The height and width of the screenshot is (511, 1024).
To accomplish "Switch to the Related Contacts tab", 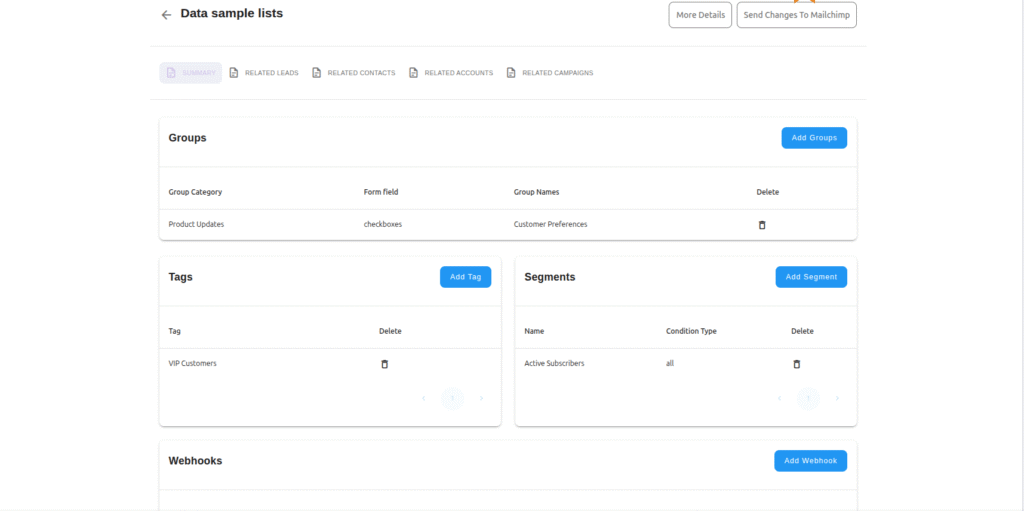I will pos(353,73).
